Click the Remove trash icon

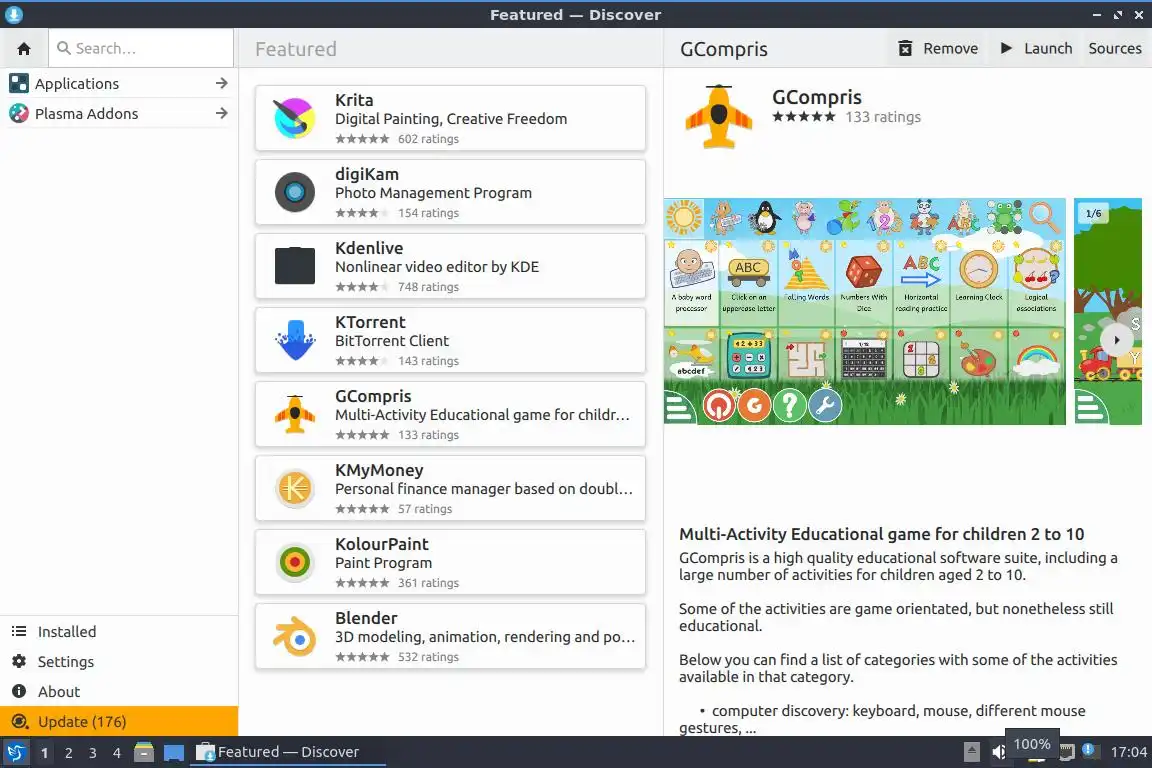[x=905, y=49]
